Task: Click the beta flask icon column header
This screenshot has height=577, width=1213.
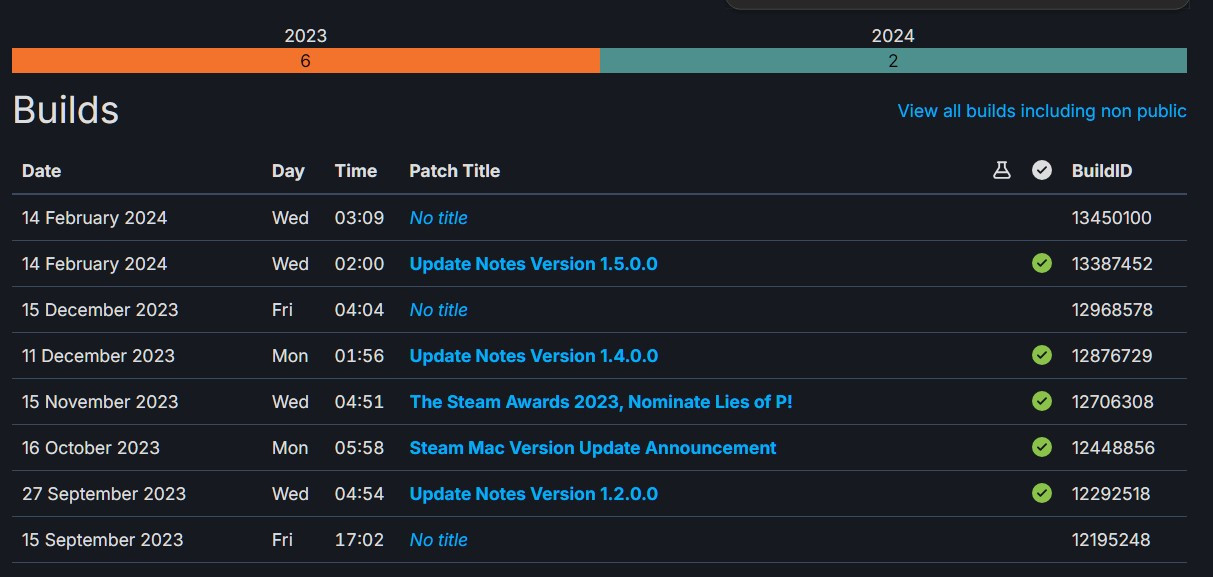Action: [x=1001, y=170]
